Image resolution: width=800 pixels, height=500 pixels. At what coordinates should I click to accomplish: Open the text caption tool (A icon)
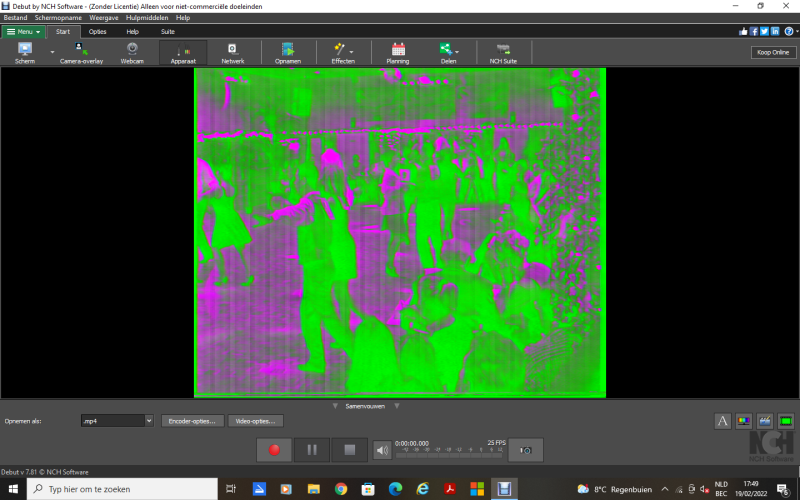pyautogui.click(x=723, y=421)
